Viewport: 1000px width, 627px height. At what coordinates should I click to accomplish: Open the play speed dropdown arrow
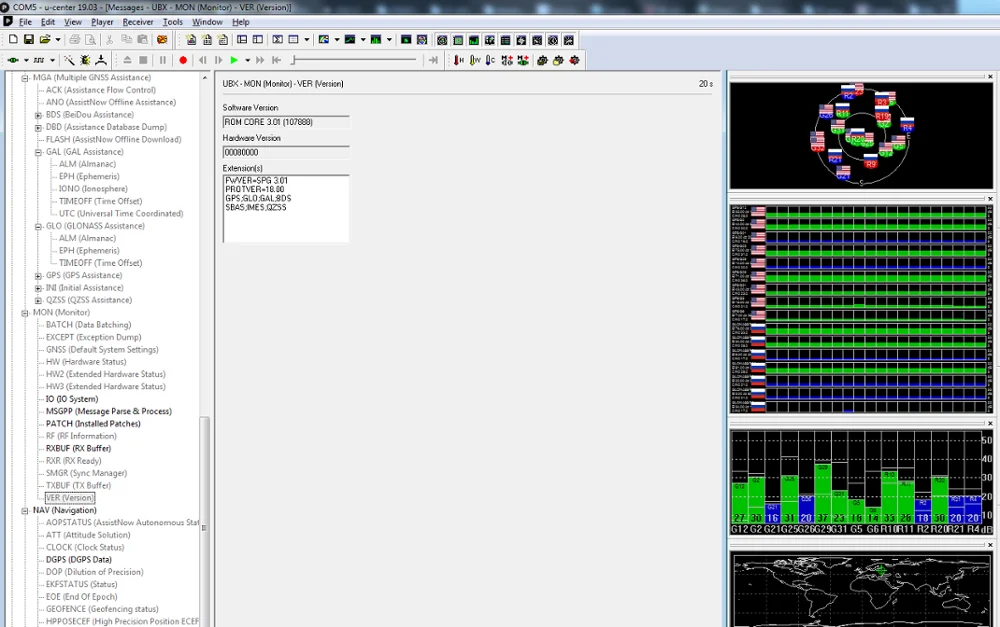pos(247,60)
